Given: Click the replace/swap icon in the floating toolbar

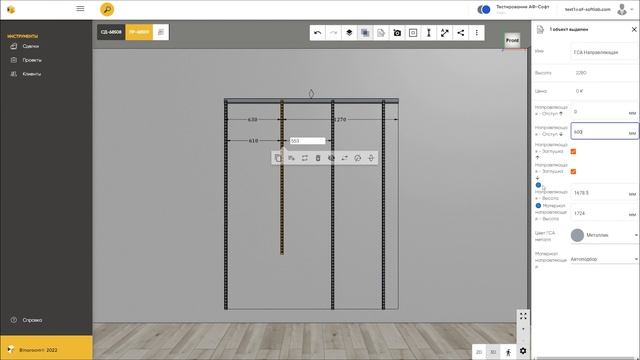Looking at the screenshot, I should tap(305, 158).
